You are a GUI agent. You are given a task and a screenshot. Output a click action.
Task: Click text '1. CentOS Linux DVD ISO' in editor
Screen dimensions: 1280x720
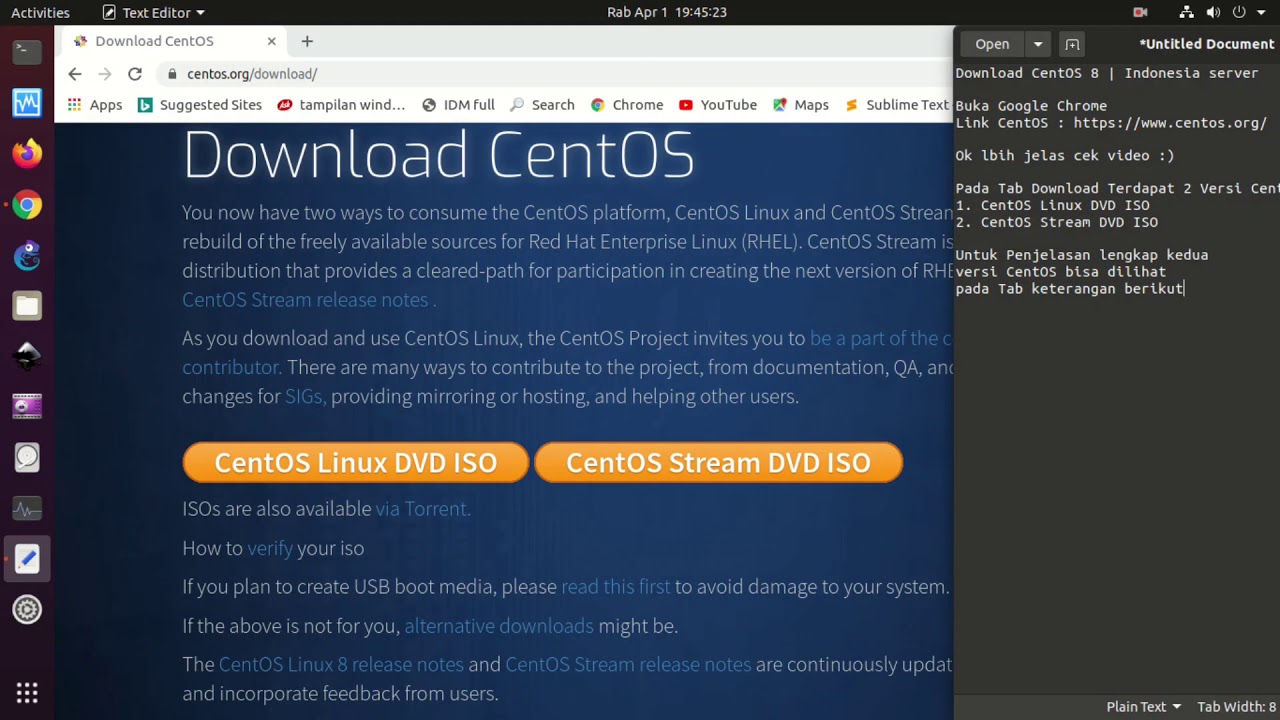(1052, 205)
